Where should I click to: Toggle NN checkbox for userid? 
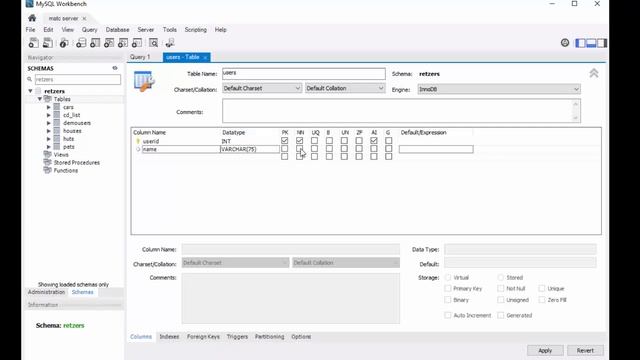coord(300,140)
